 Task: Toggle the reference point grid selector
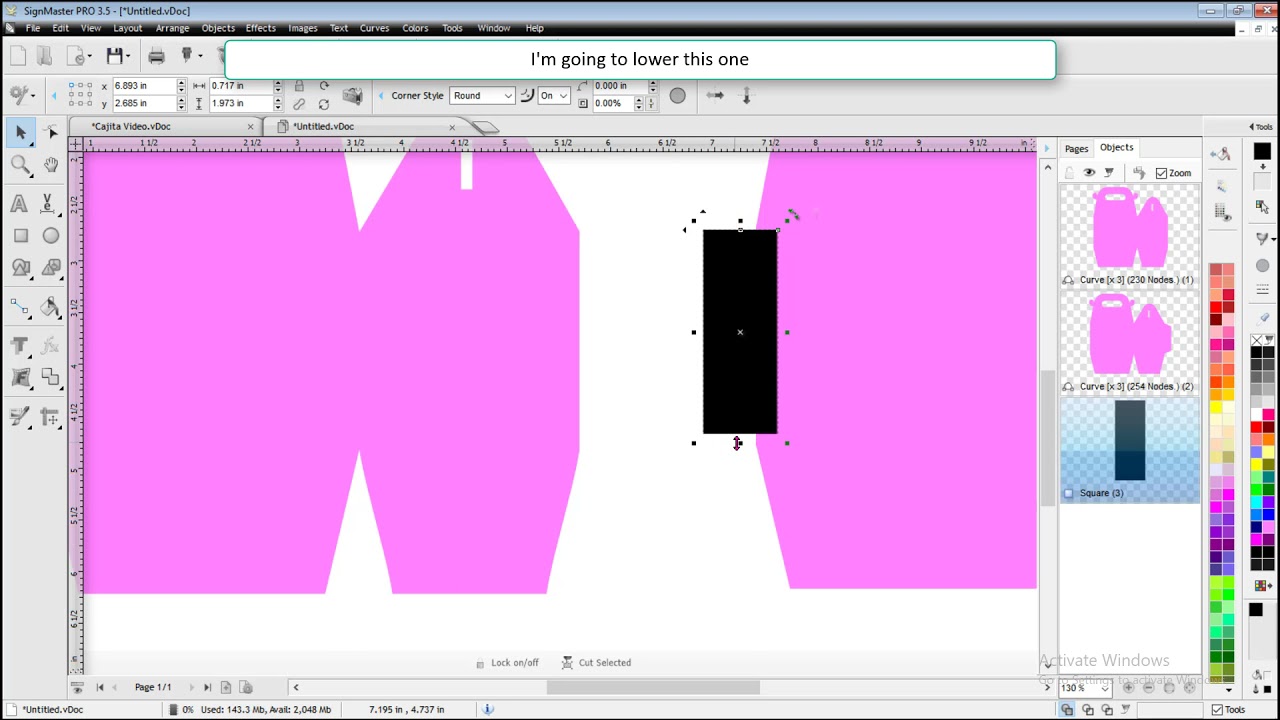click(81, 95)
